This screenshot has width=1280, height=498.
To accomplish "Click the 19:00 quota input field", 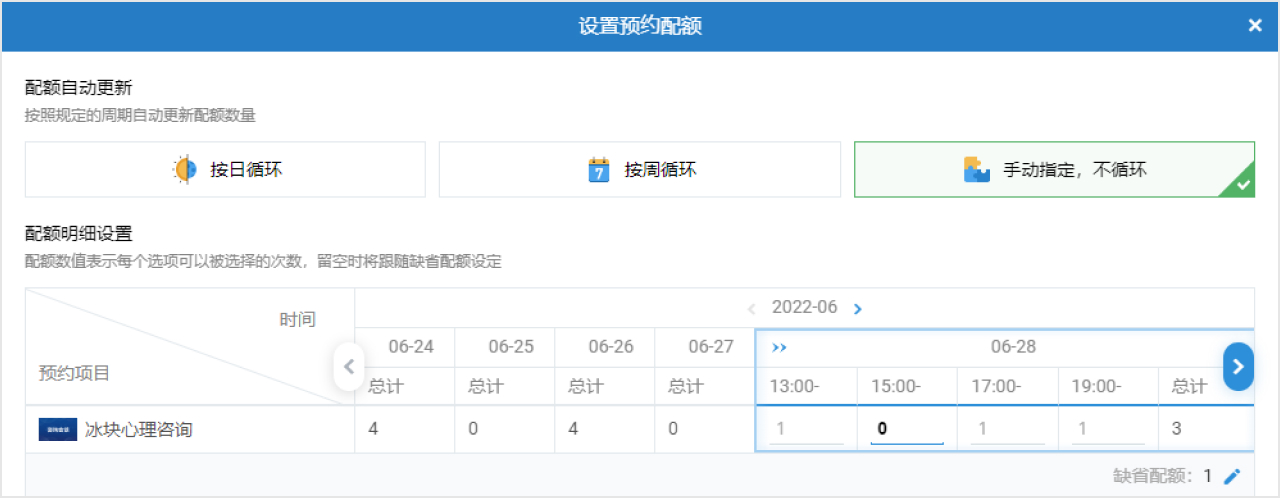I will click(x=1107, y=430).
